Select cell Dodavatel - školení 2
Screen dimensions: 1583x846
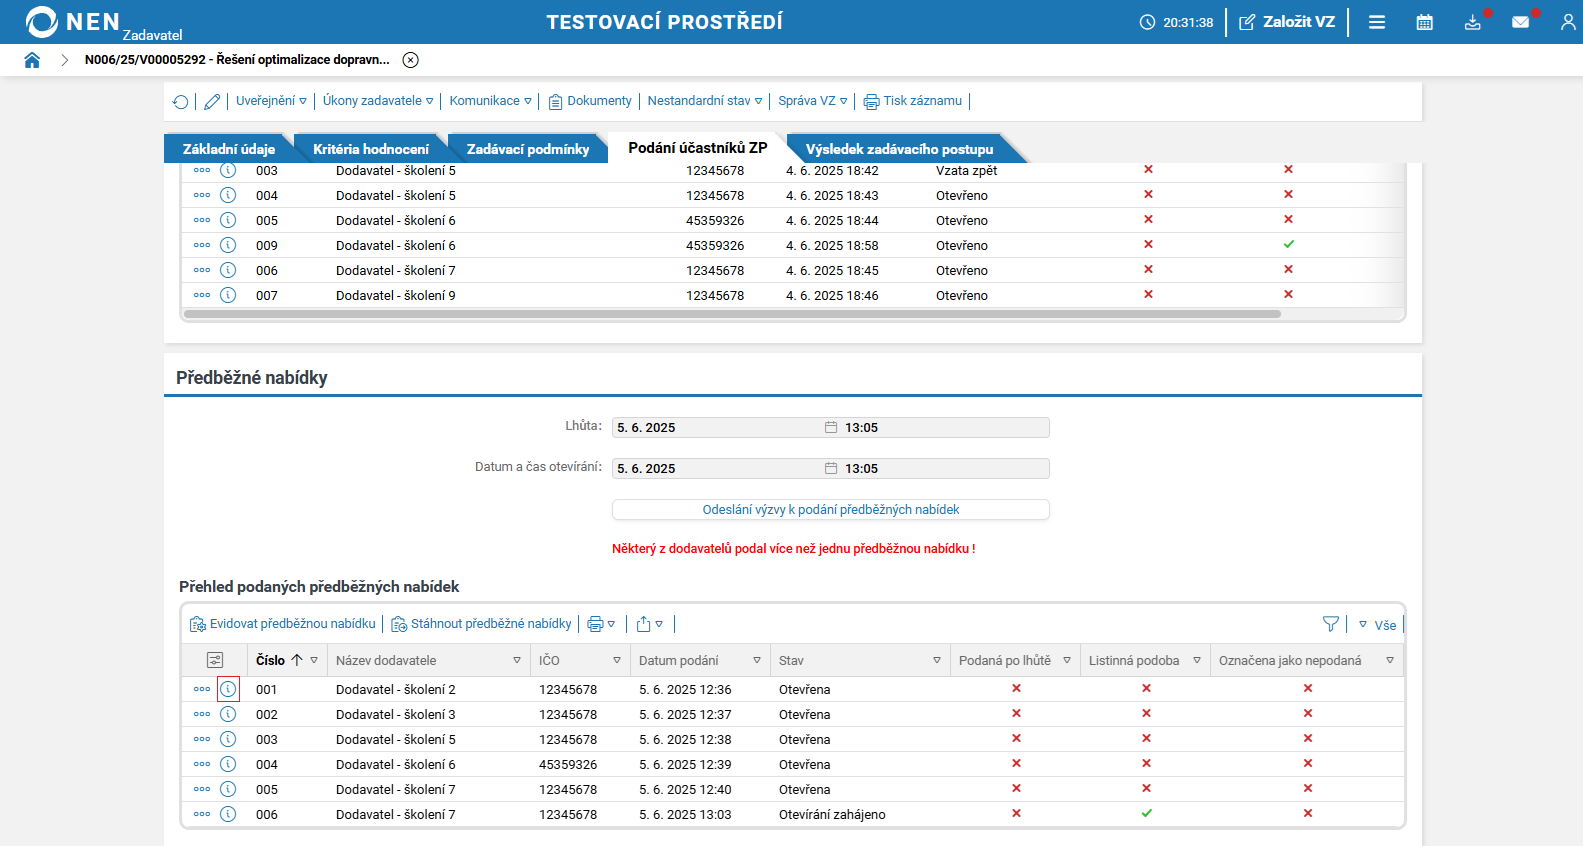click(x=396, y=689)
